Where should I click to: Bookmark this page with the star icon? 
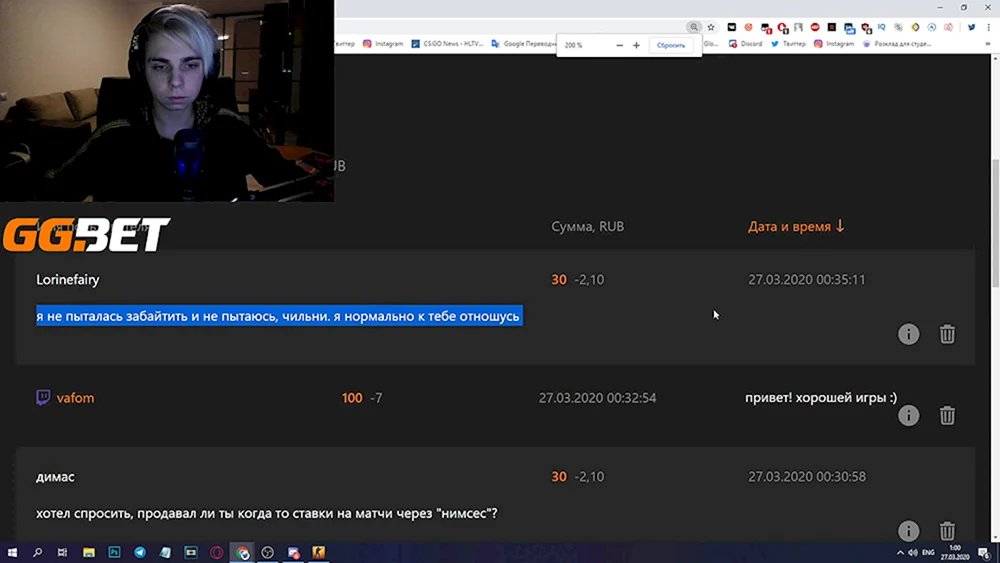click(710, 27)
